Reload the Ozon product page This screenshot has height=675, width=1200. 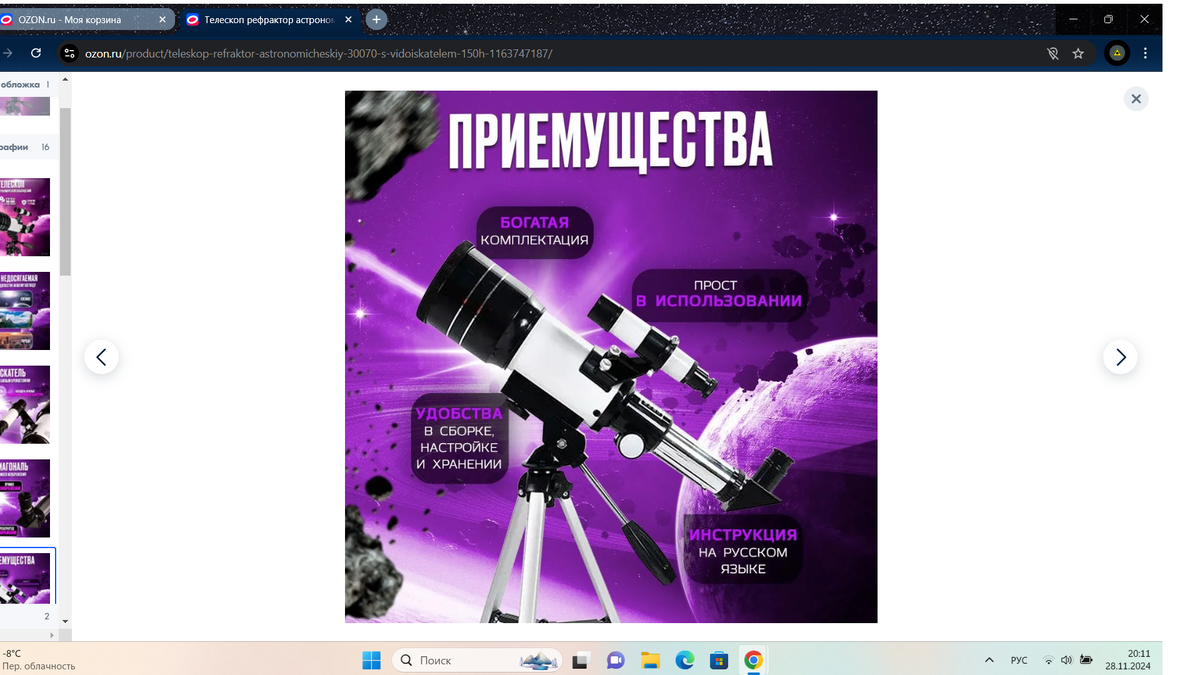point(36,53)
